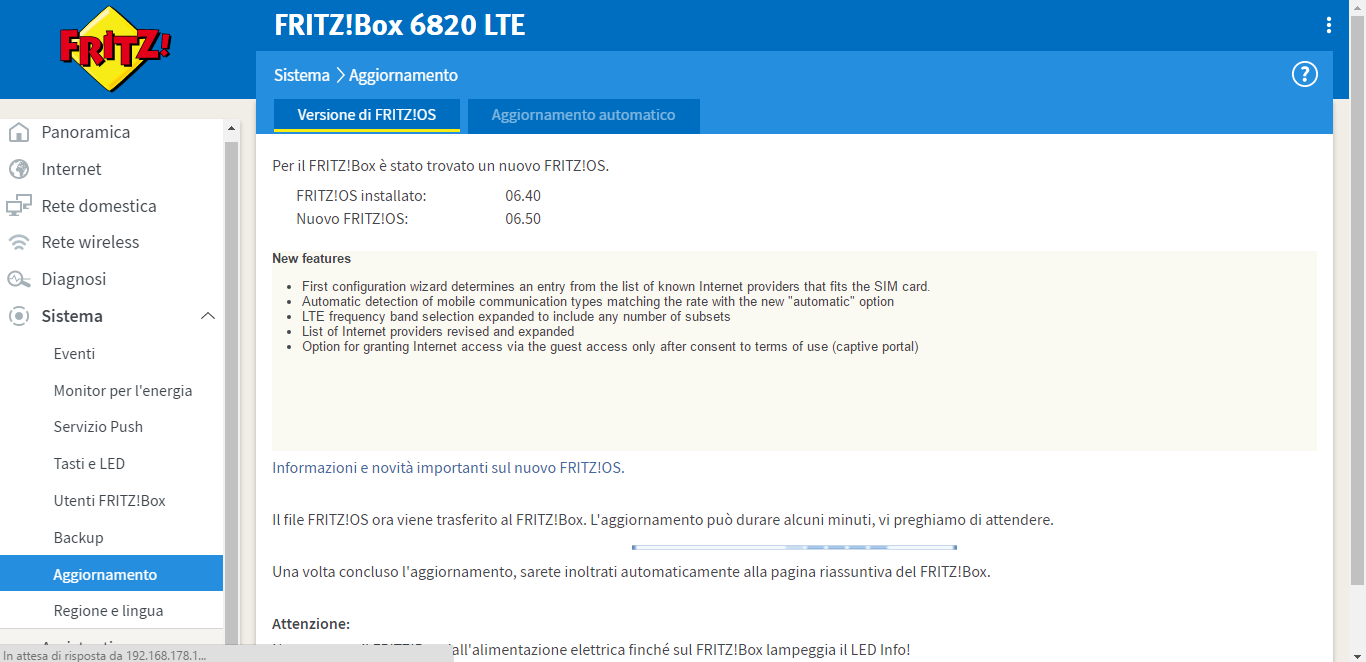Click the automatic detection feature line
Image resolution: width=1366 pixels, height=662 pixels.
pyautogui.click(x=598, y=302)
